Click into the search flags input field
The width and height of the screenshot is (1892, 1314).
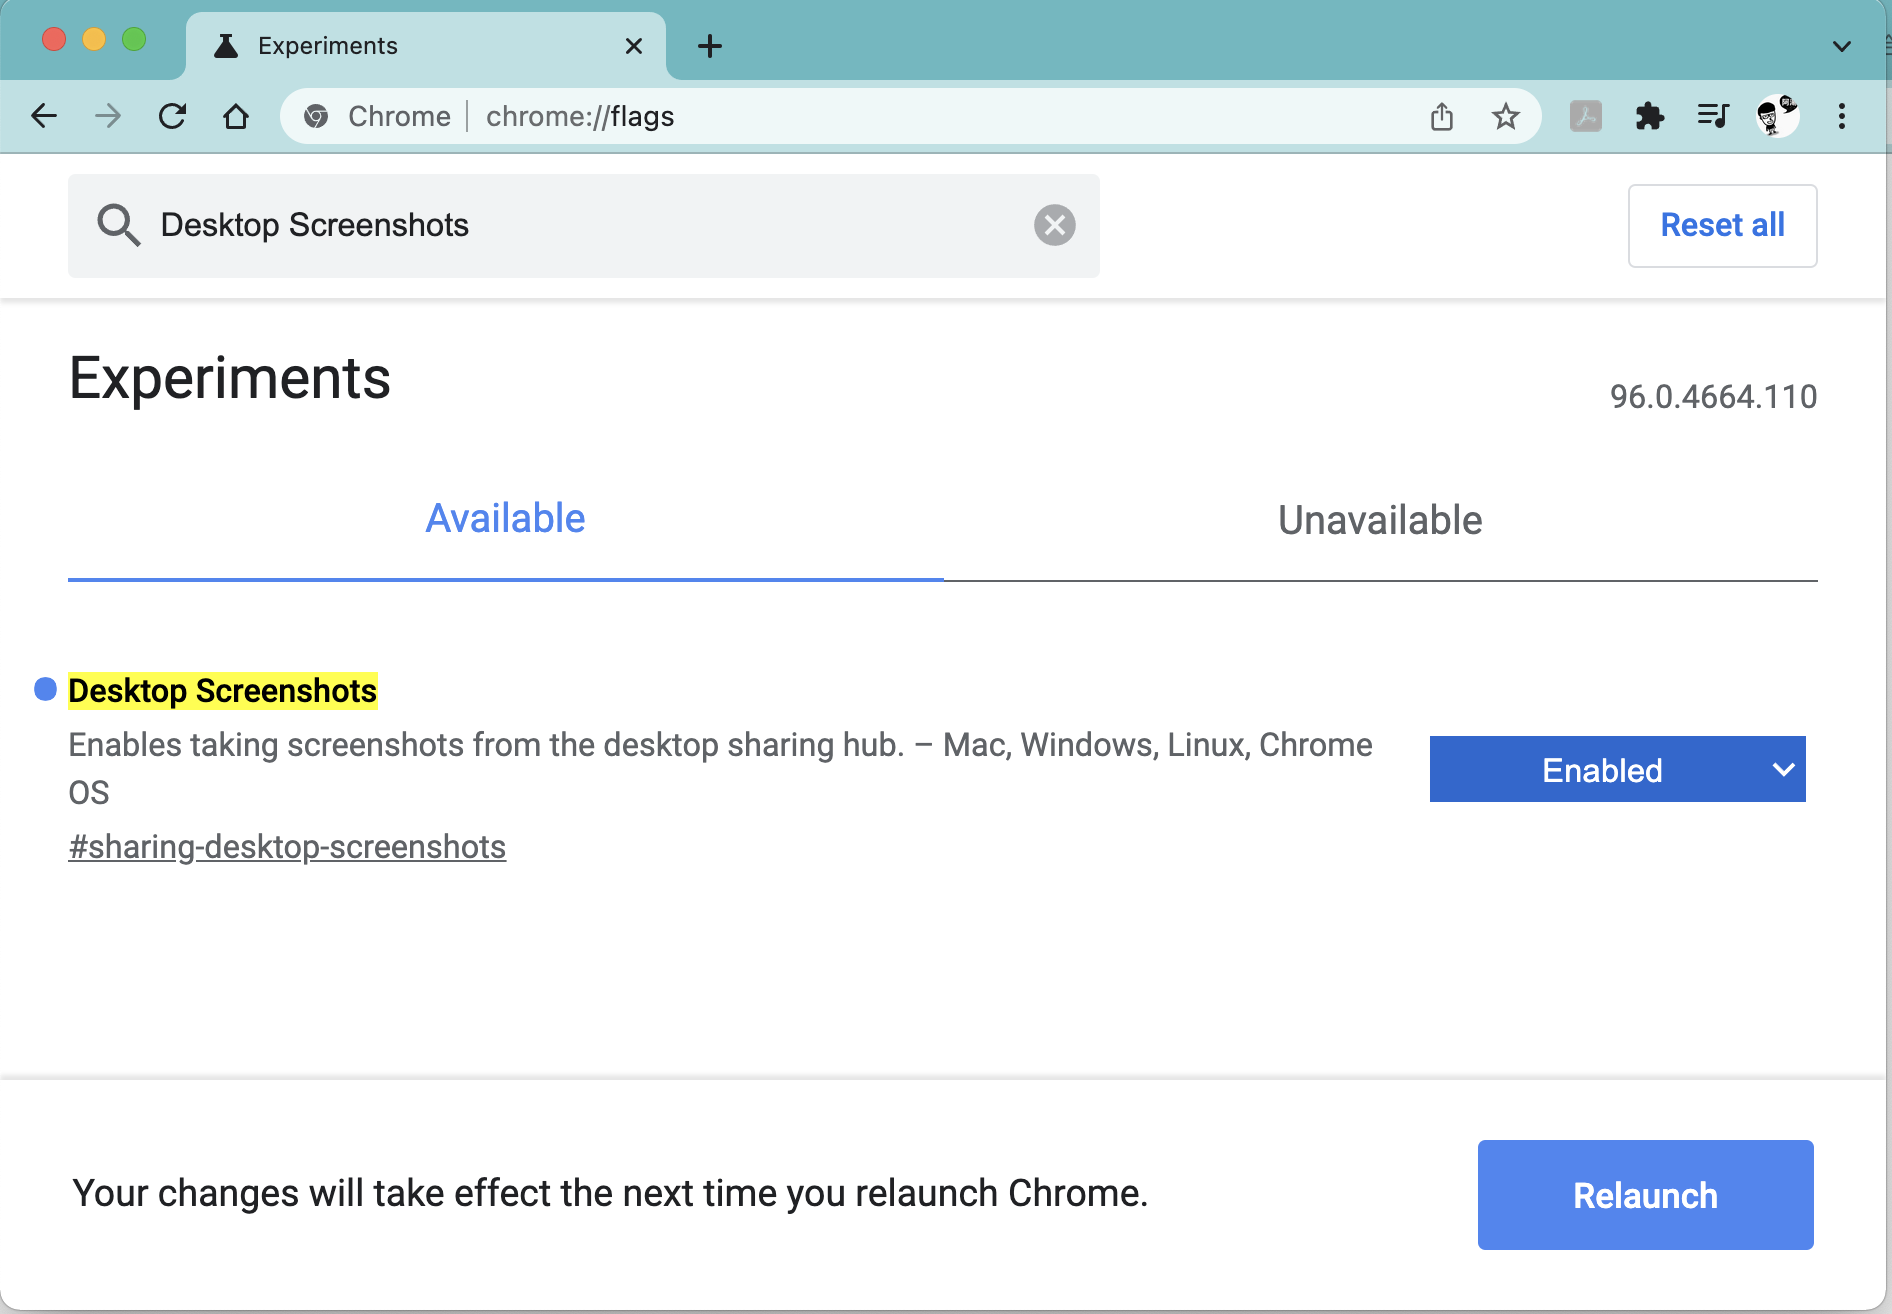coord(590,225)
